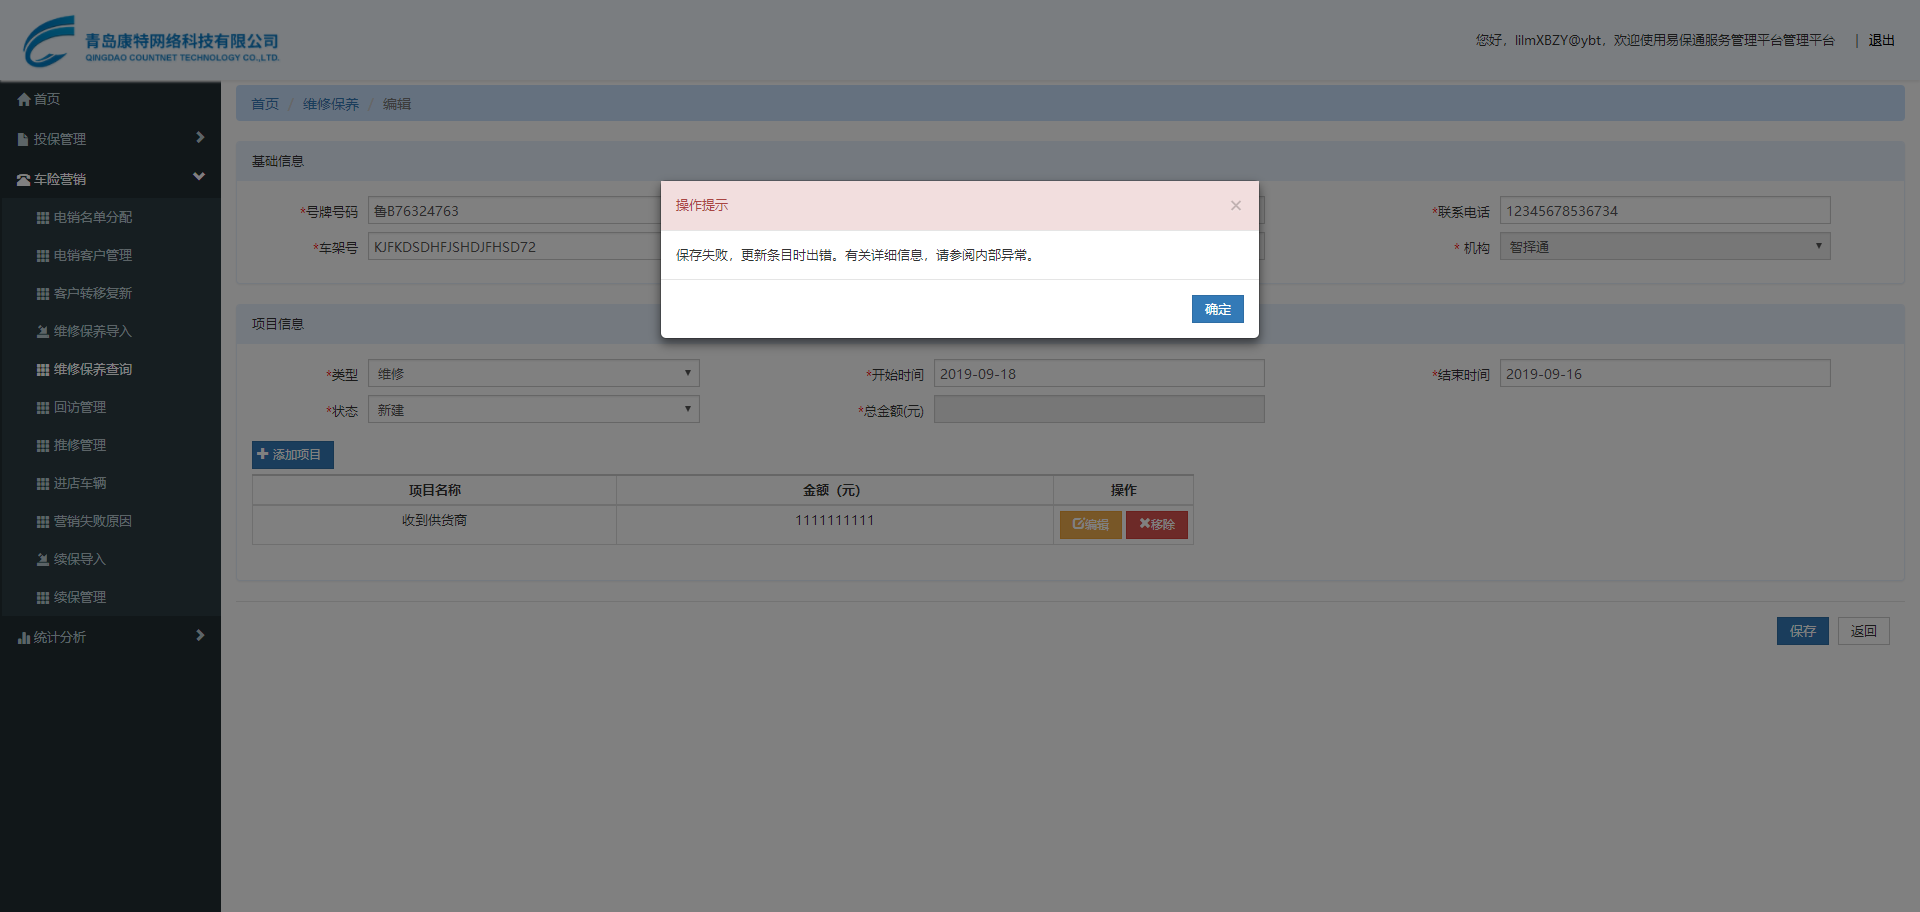The image size is (1920, 912).
Task: Open the 机构 dropdown
Action: 1665,247
